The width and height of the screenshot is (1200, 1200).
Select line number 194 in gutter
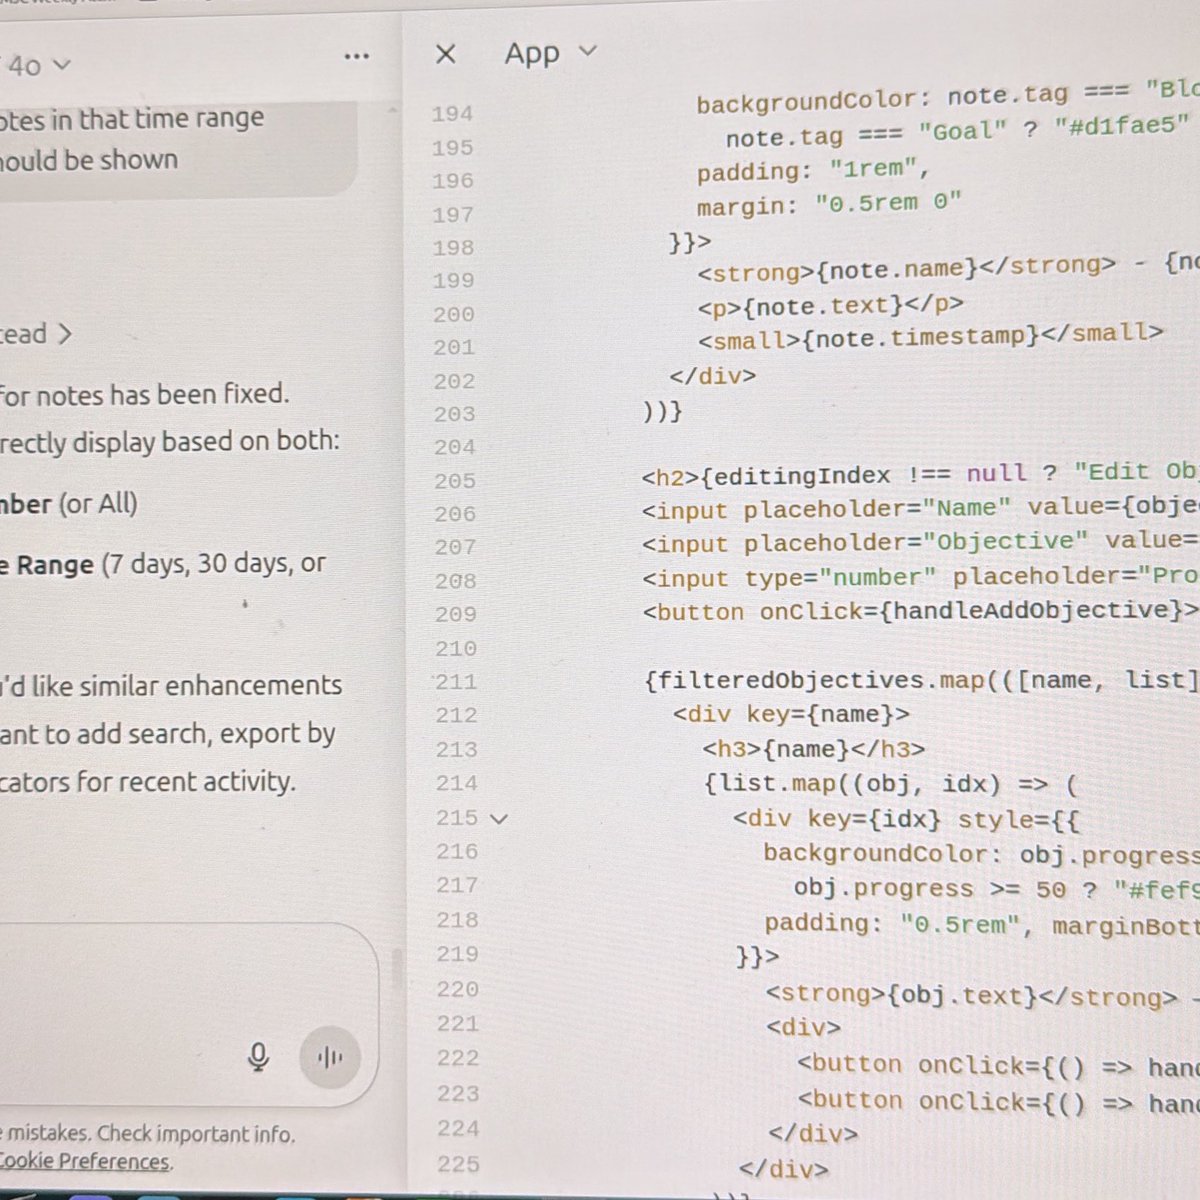pos(452,114)
